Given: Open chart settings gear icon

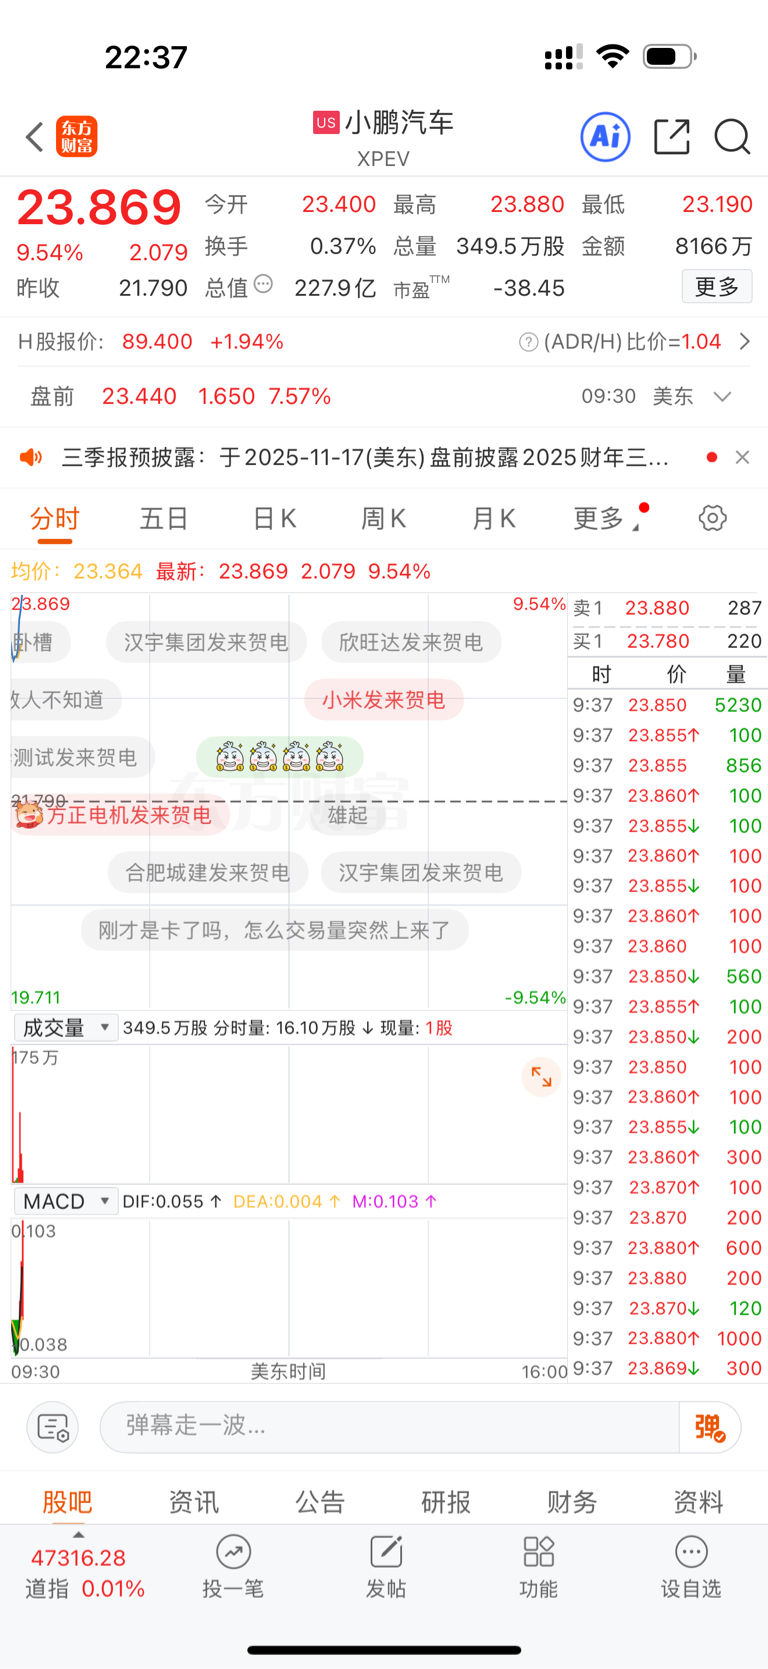Looking at the screenshot, I should (x=712, y=518).
